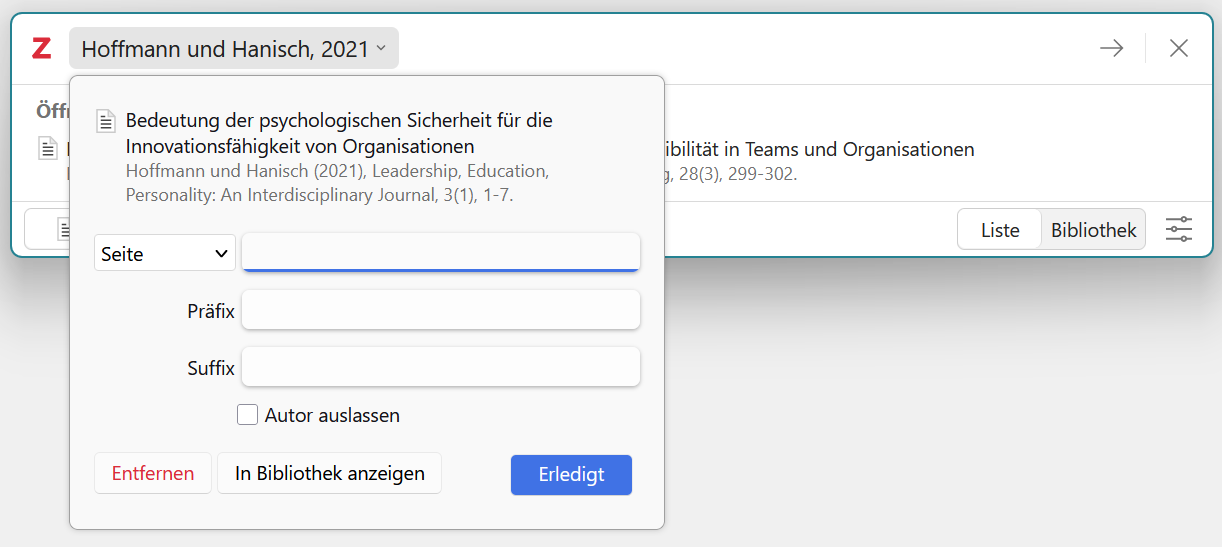
Task: Expand the chevron on Hoffmann und Hanisch bubble
Action: [x=381, y=48]
